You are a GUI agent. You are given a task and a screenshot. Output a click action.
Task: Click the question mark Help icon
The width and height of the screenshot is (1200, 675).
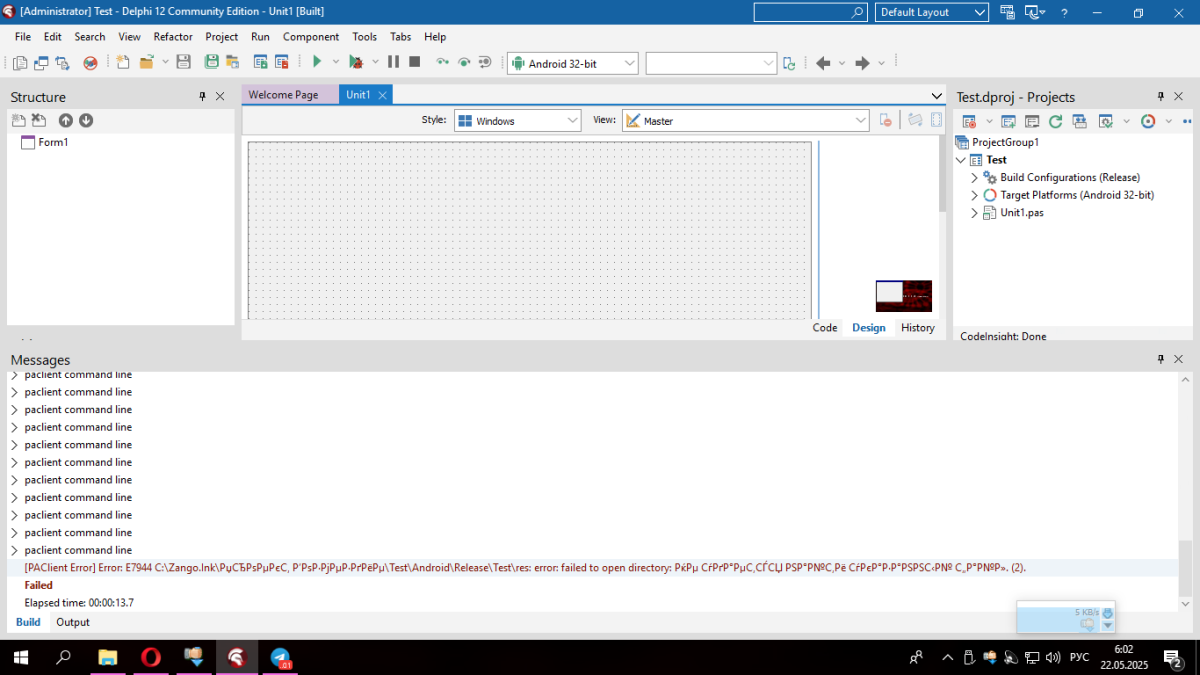1064,12
